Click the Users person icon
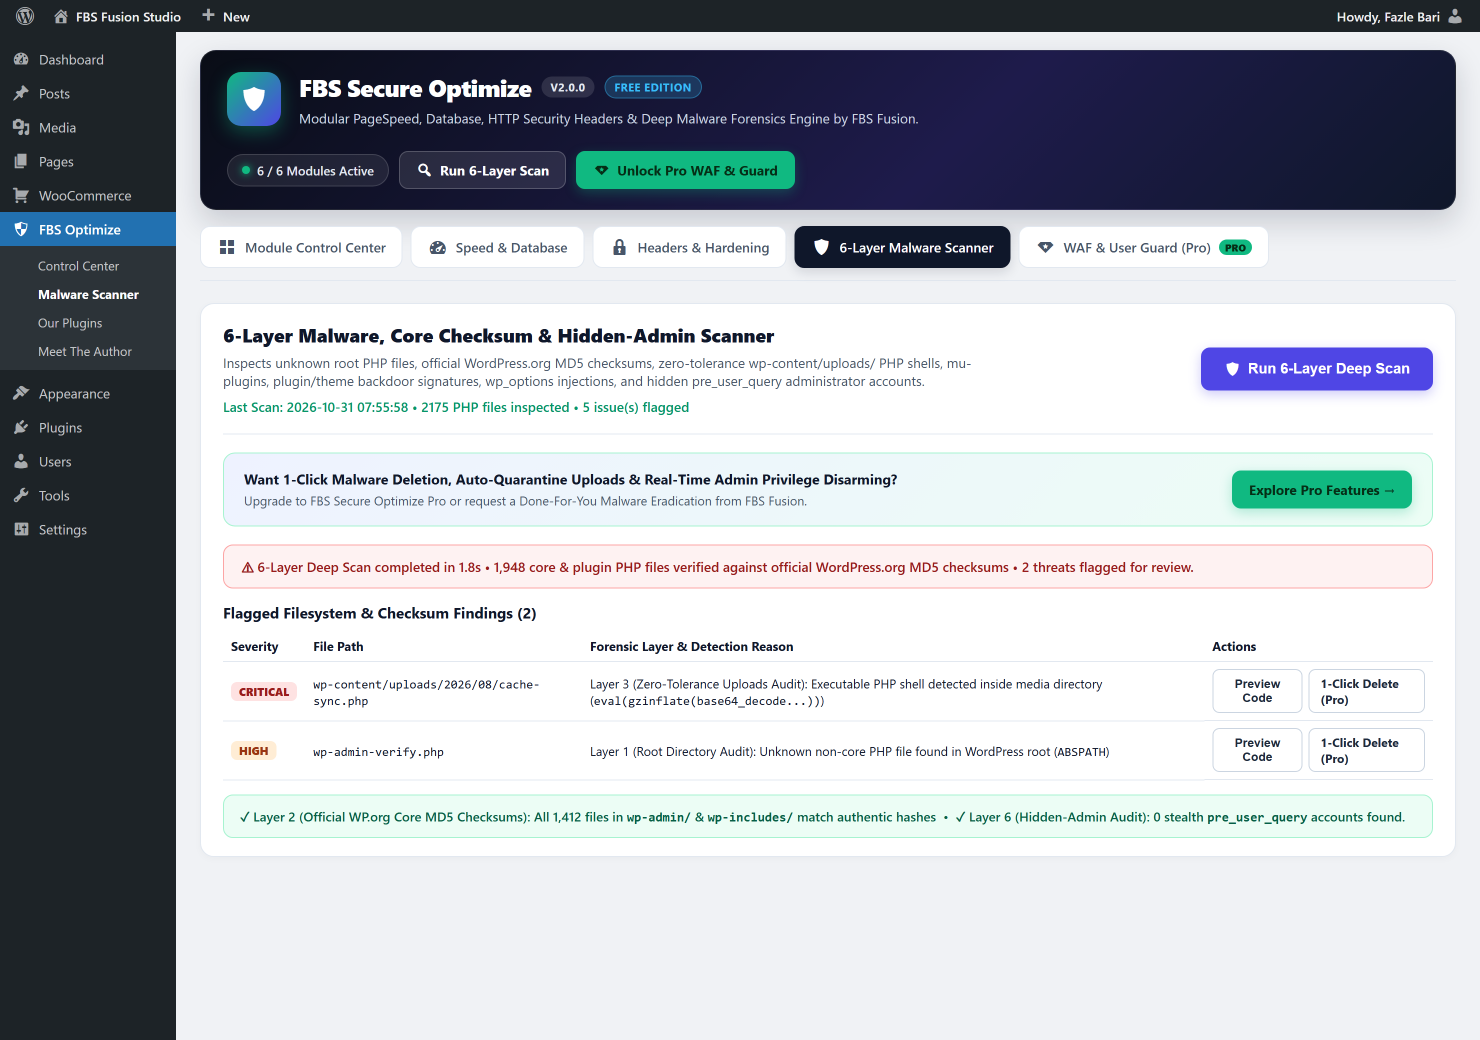 pyautogui.click(x=21, y=462)
